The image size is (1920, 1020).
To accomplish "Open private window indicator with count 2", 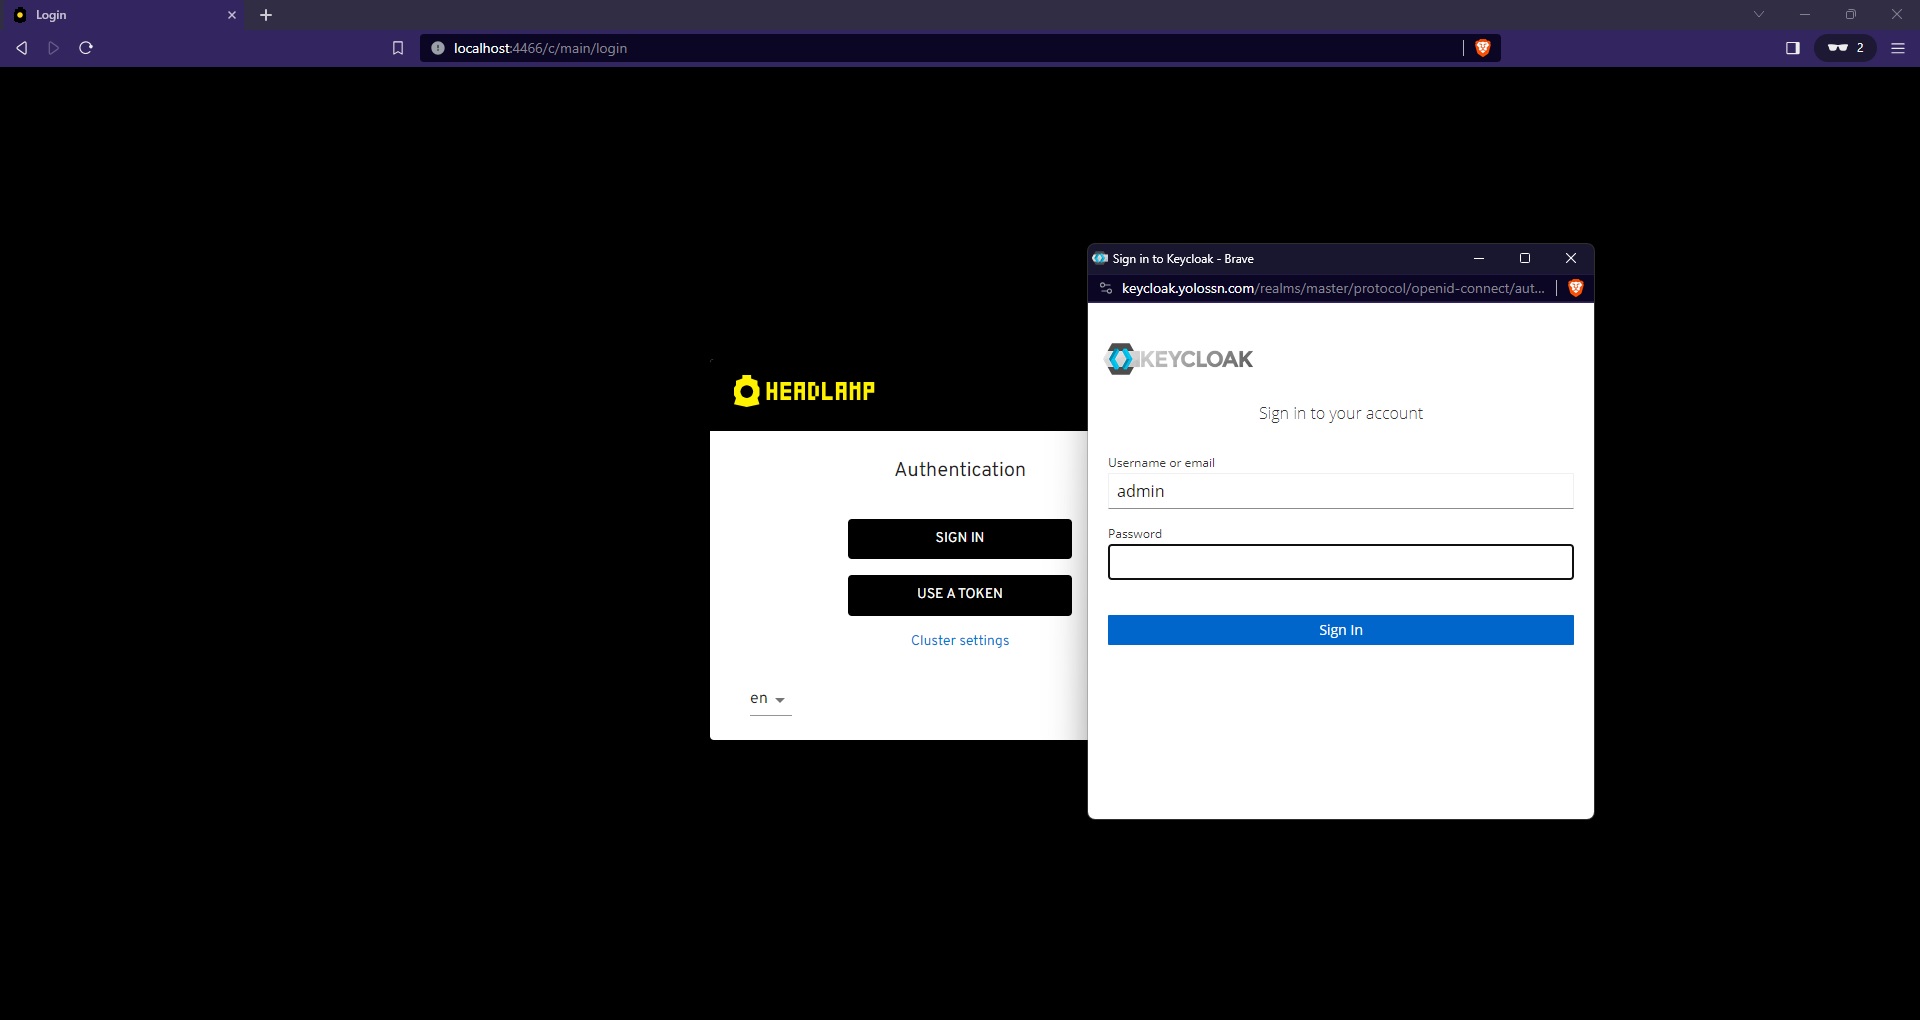I will 1845,48.
